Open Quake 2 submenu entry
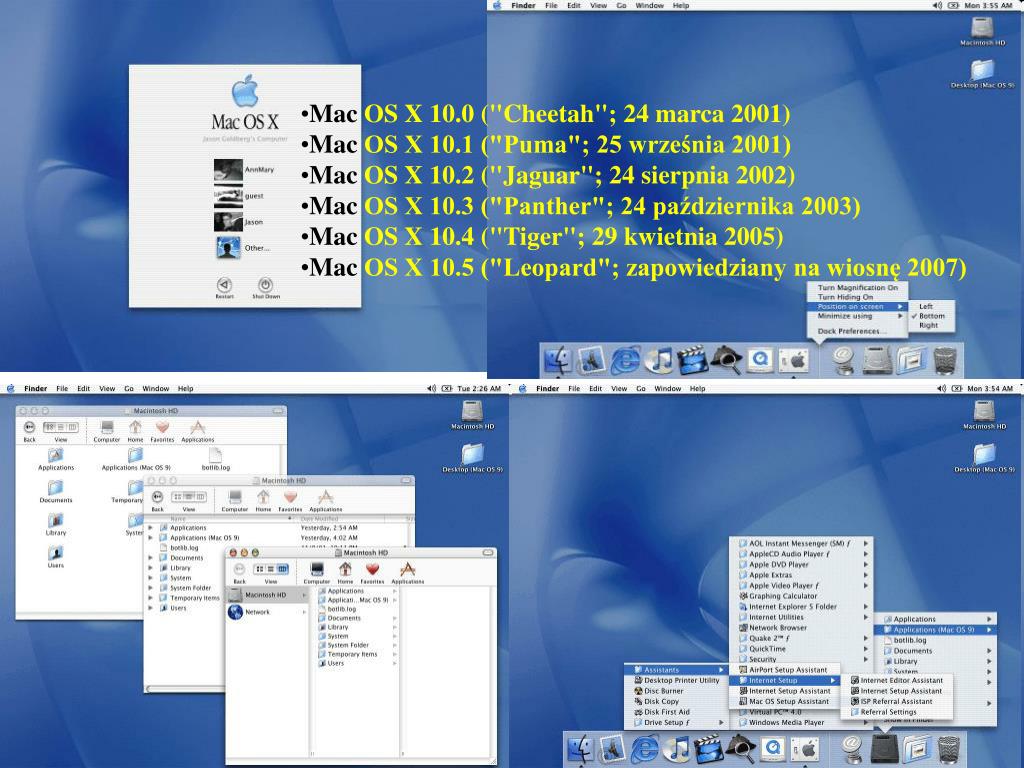 (801, 638)
